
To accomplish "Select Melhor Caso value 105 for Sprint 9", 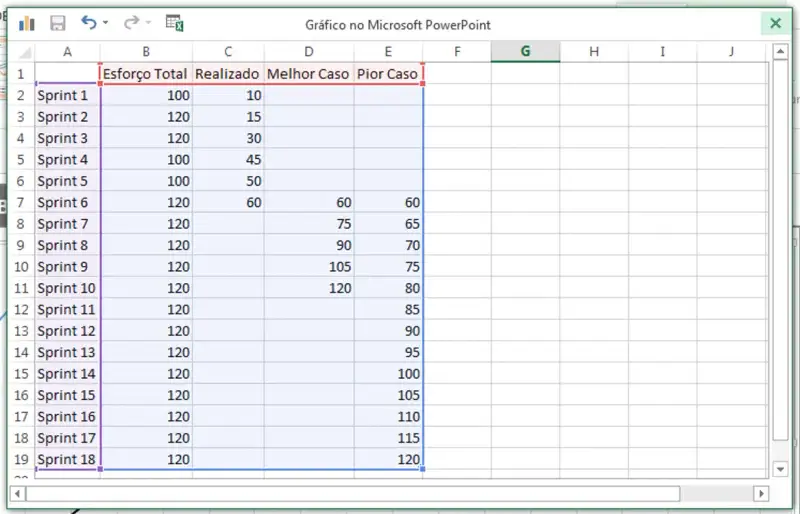I will point(309,267).
